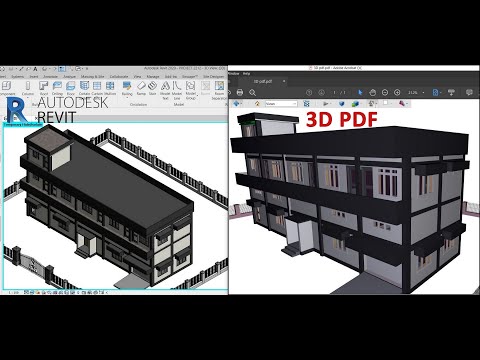
Task: Select the Ramp tool in Revit ribbon
Action: point(141,88)
